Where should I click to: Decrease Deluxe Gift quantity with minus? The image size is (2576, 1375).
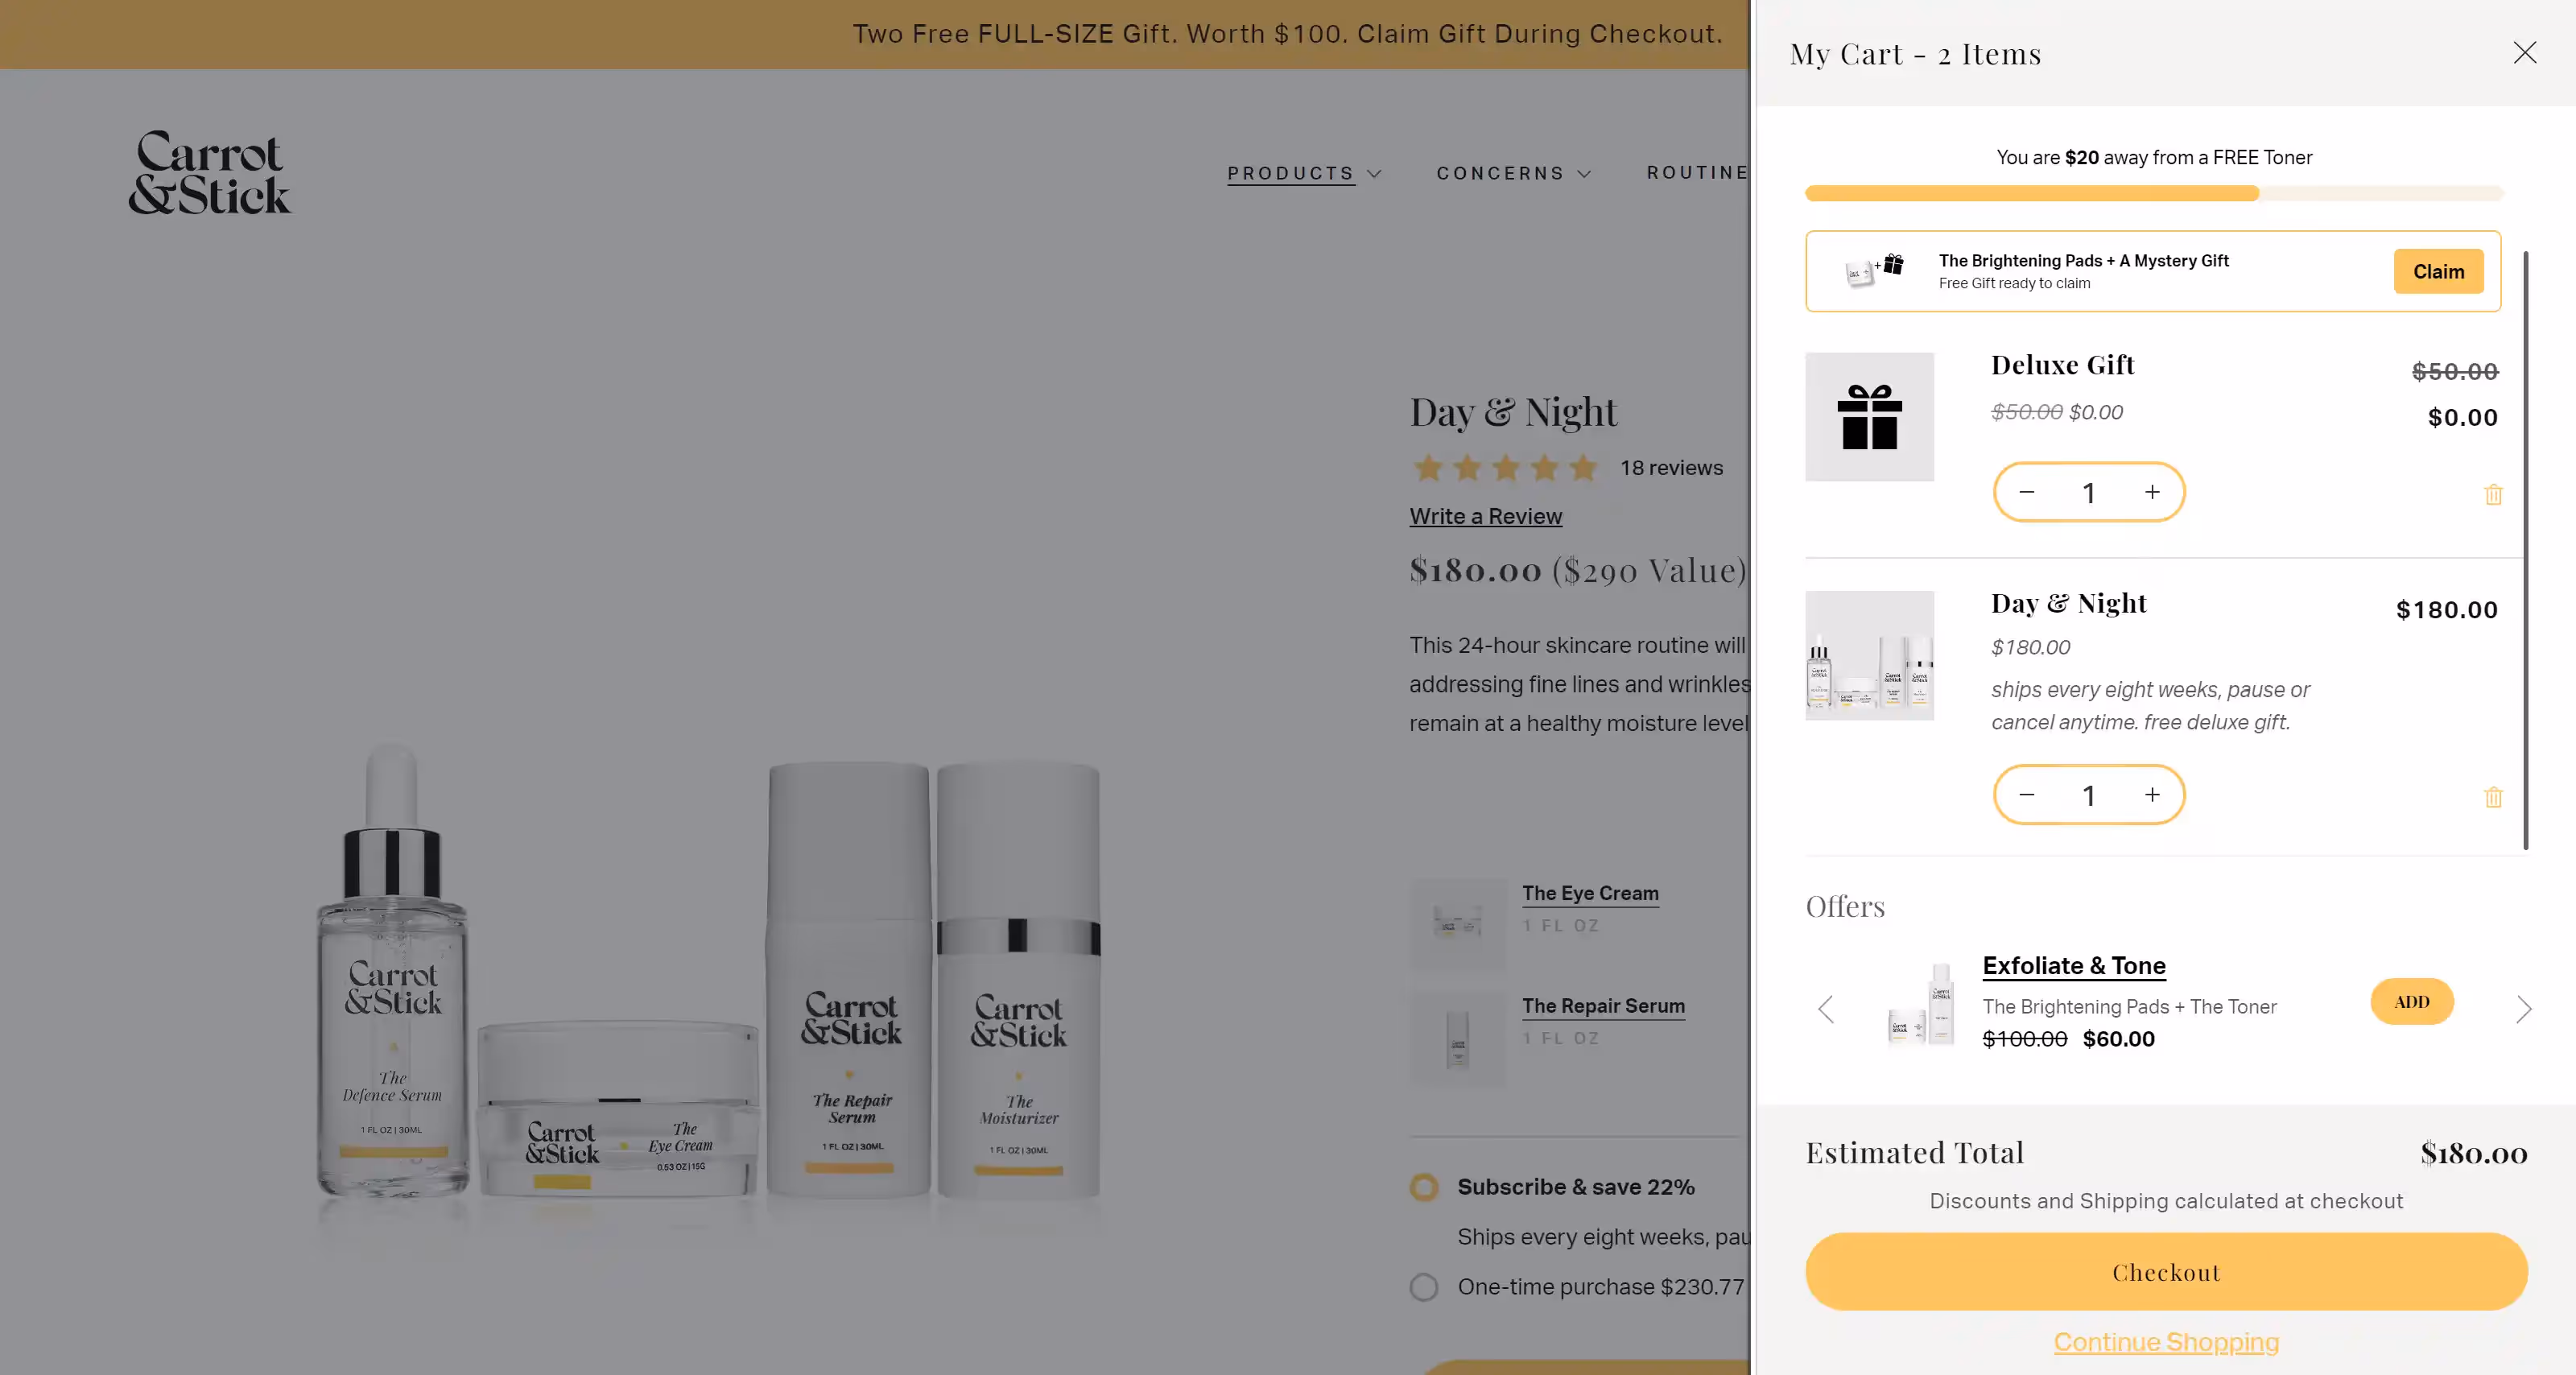[x=2026, y=492]
